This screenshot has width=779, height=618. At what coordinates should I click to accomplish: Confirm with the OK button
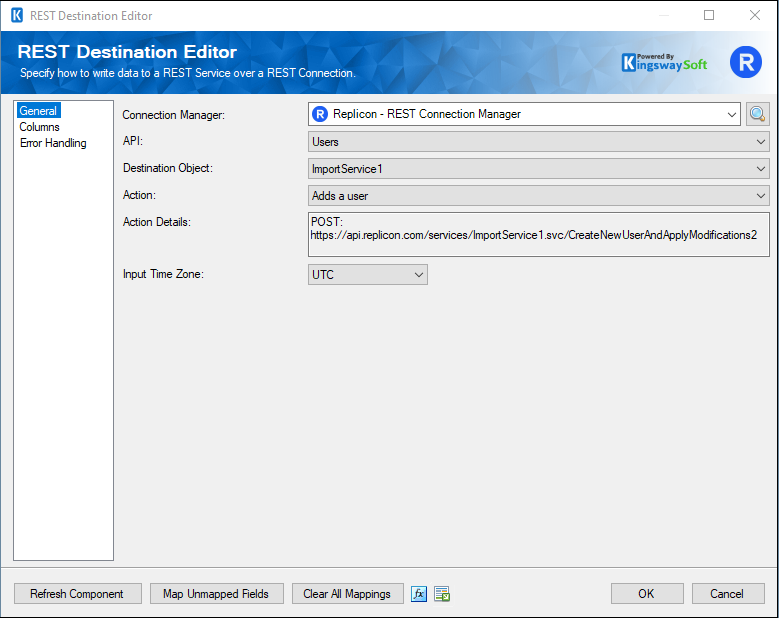tap(647, 594)
